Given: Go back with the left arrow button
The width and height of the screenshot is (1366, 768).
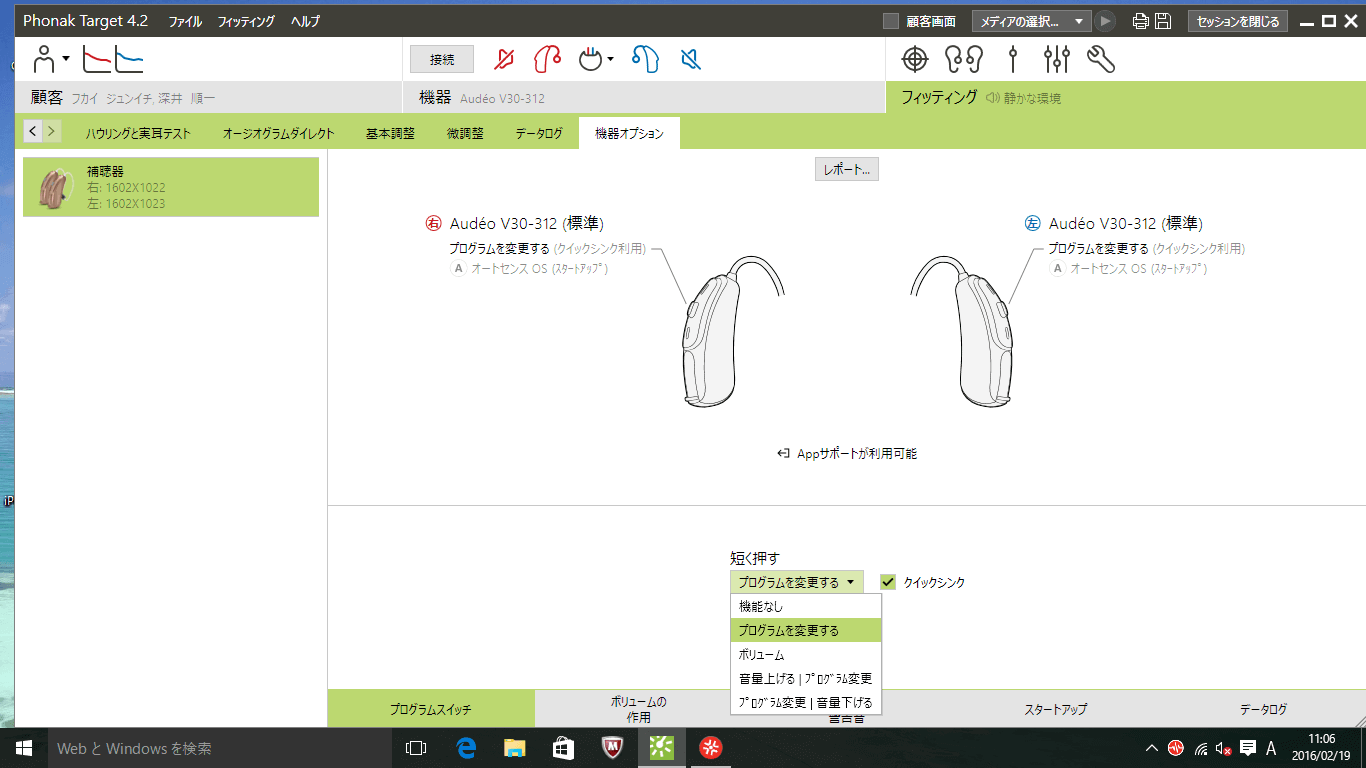Looking at the screenshot, I should pos(33,131).
